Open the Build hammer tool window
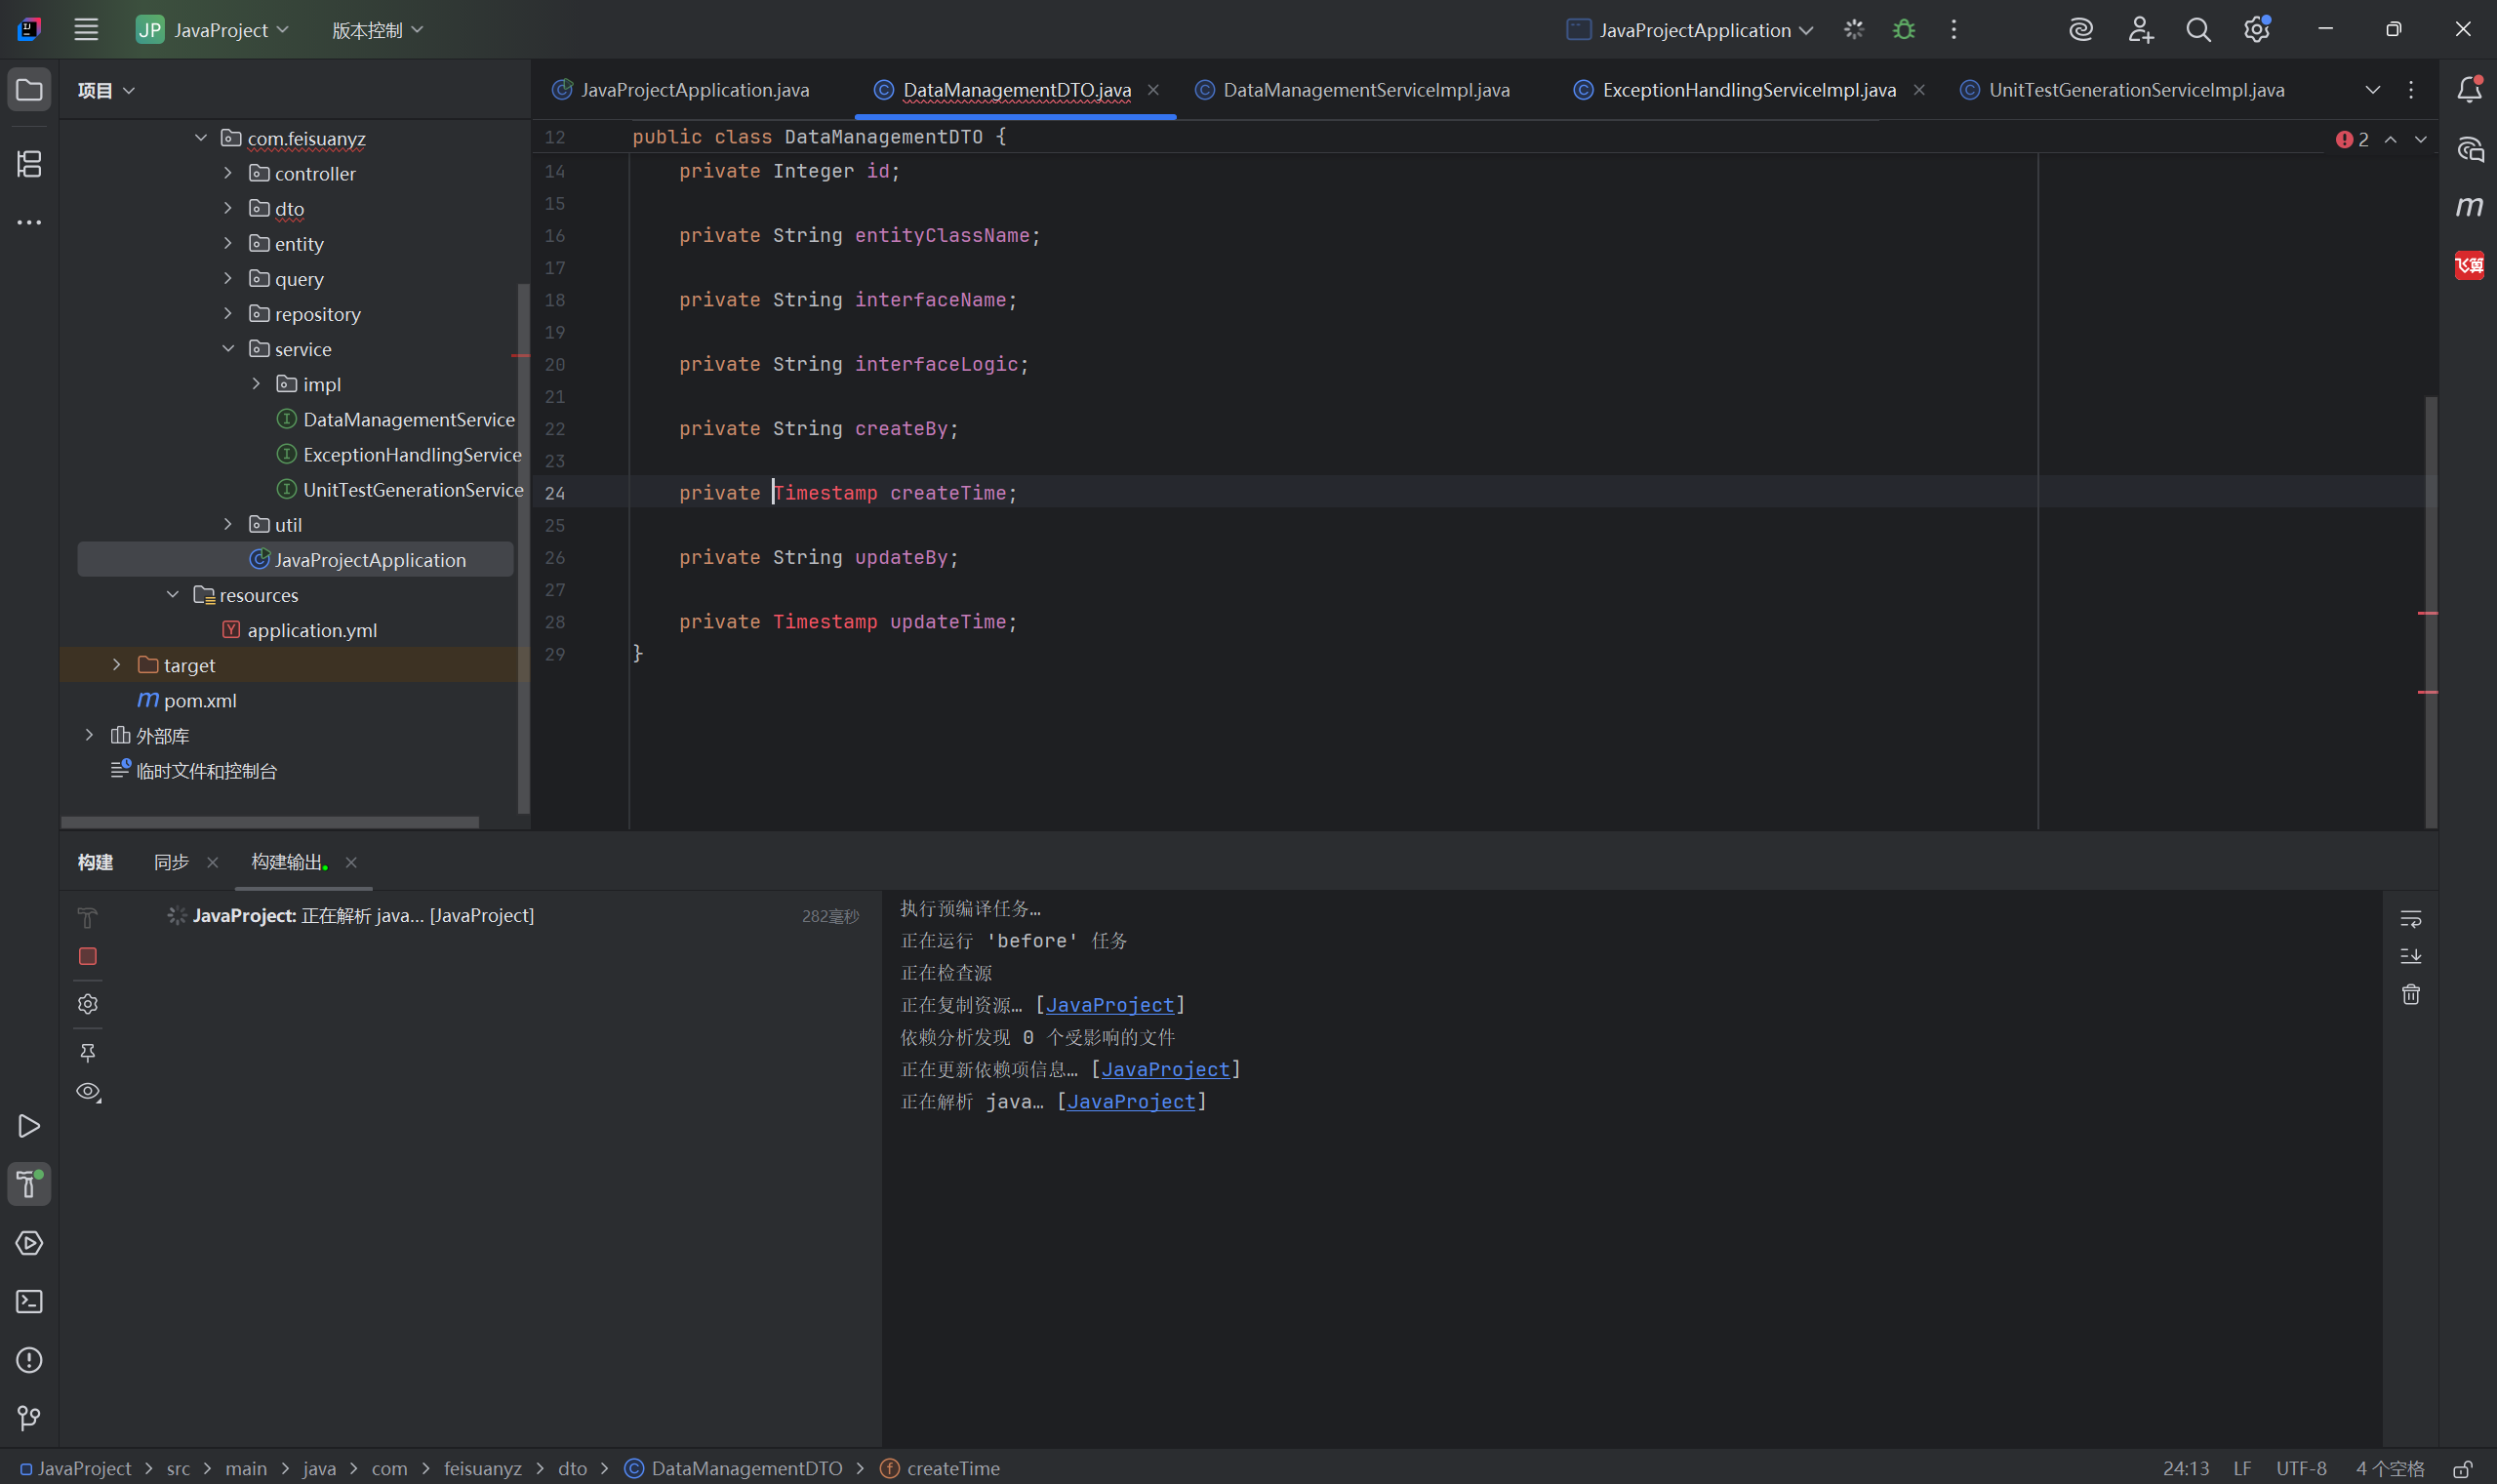The image size is (2497, 1484). click(x=29, y=1184)
